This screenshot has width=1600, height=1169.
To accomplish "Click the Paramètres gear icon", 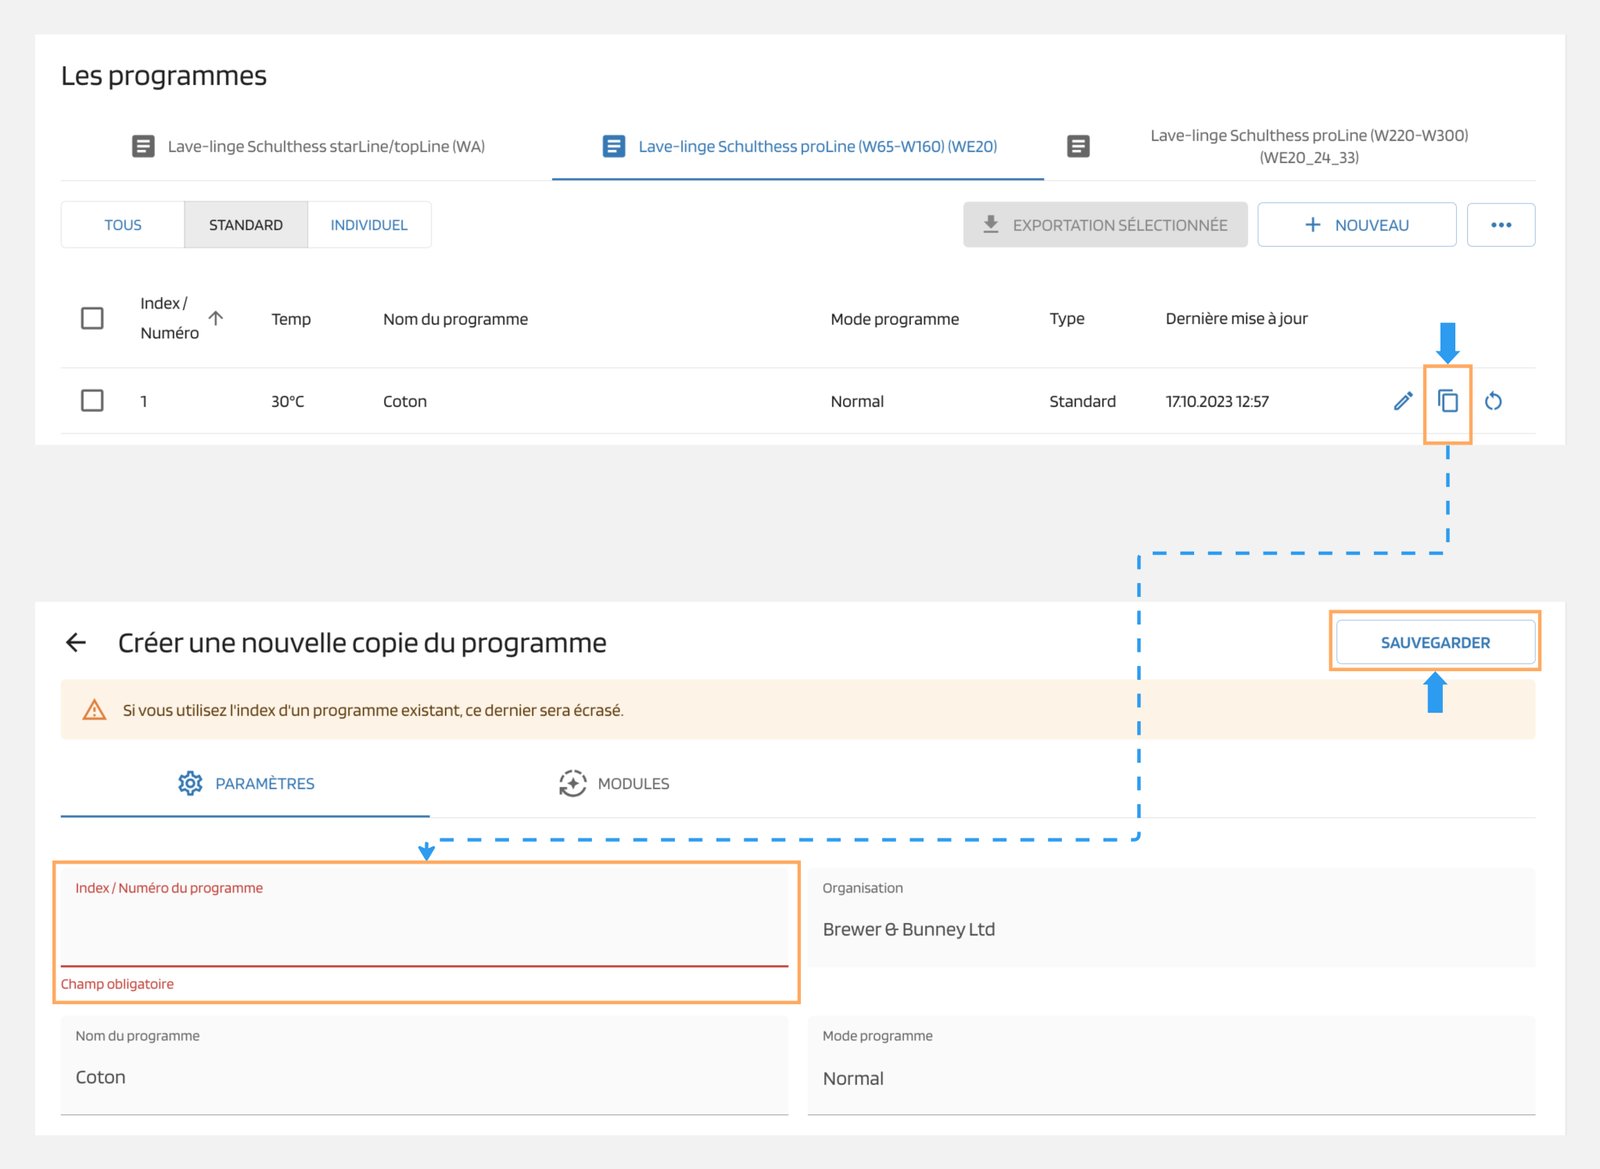I will pos(190,783).
